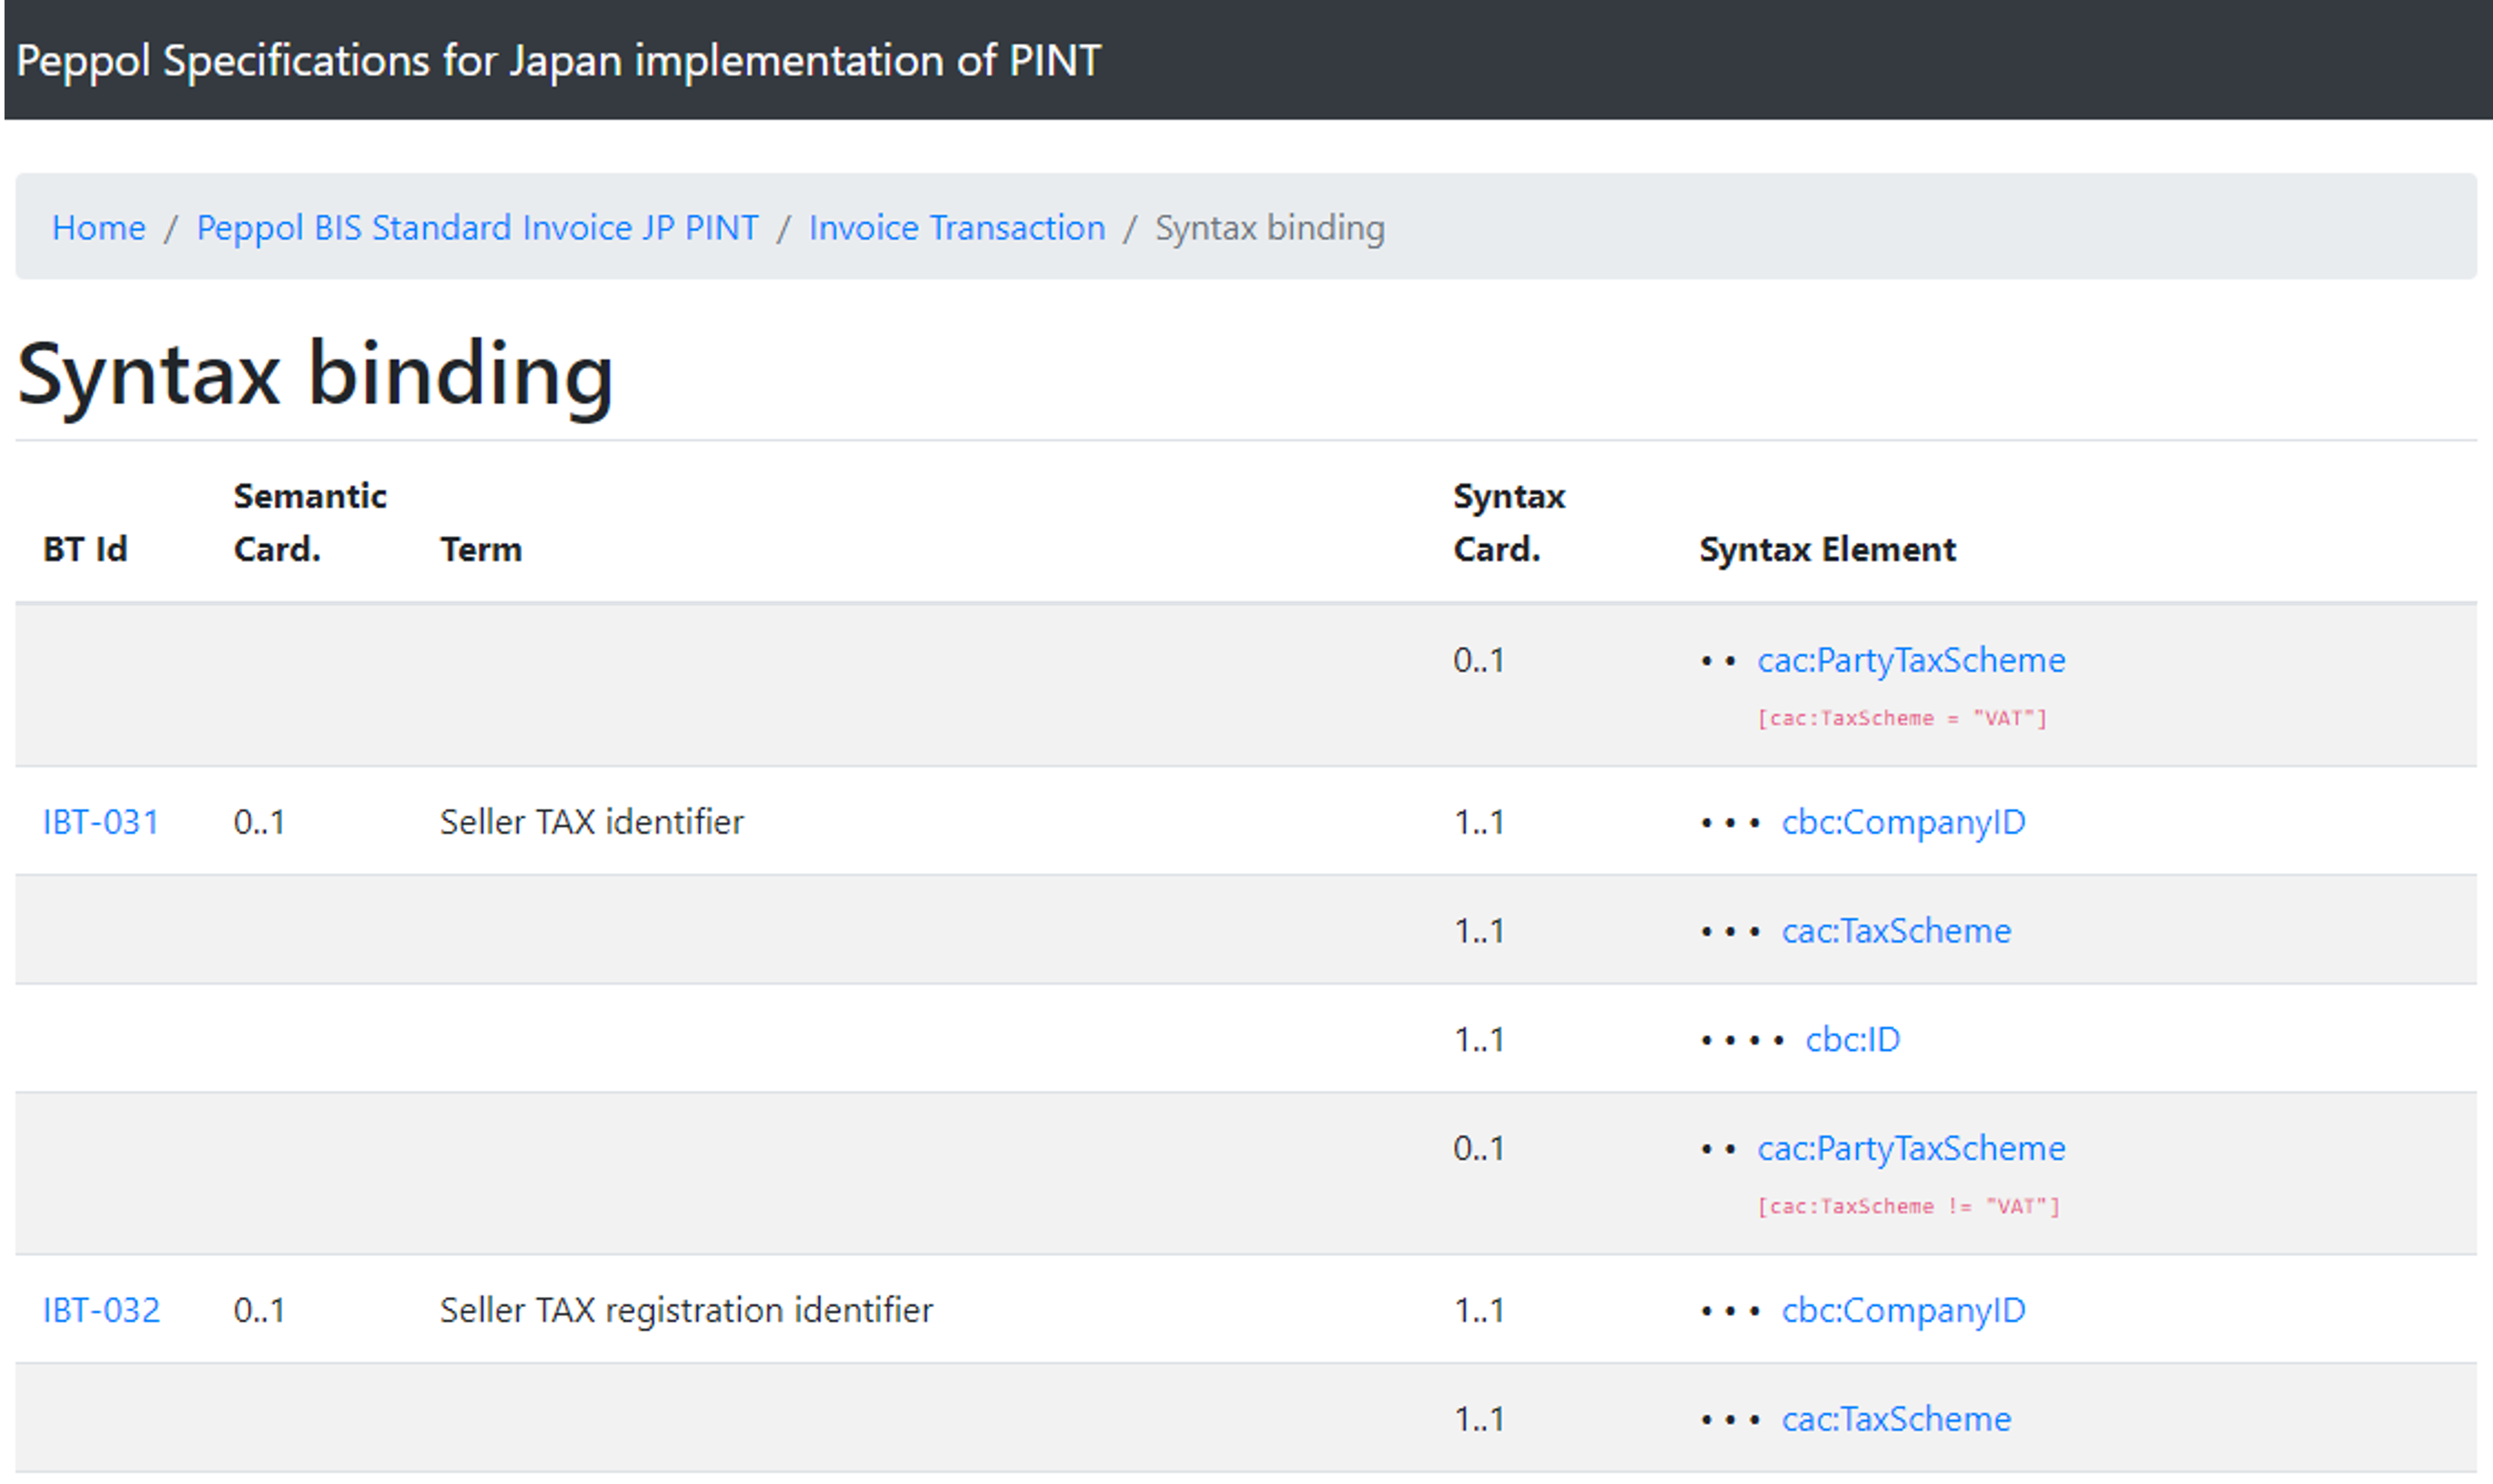Click the [cac:TaxScheme != "VAT"] condition text
The width and height of the screenshot is (2493, 1484).
(1908, 1206)
